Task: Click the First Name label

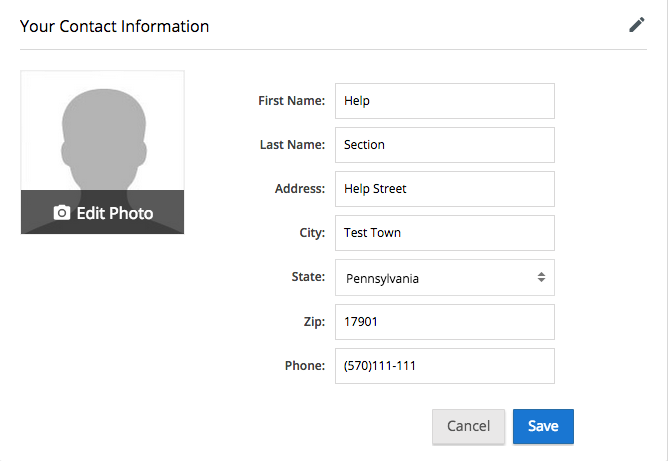Action: click(x=291, y=101)
